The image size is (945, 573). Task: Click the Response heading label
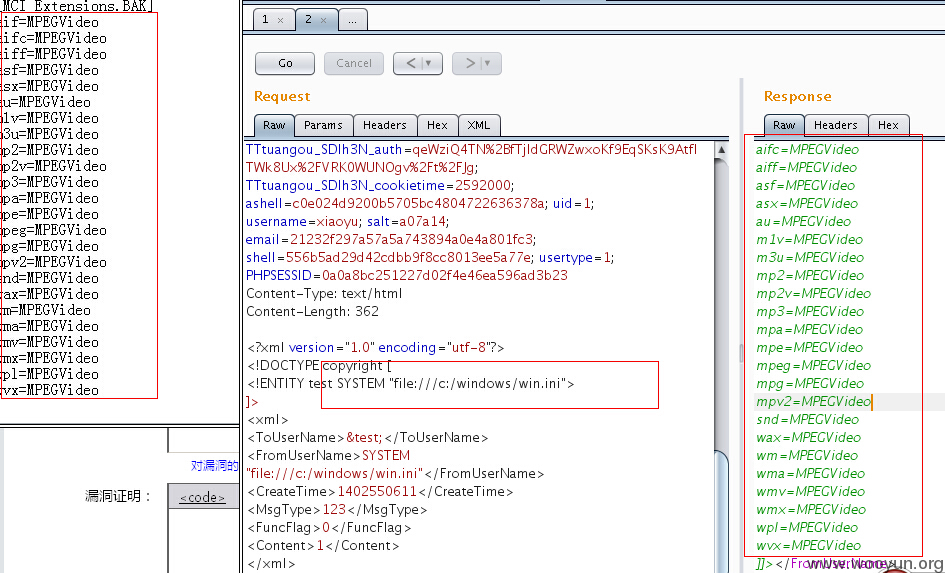(797, 96)
